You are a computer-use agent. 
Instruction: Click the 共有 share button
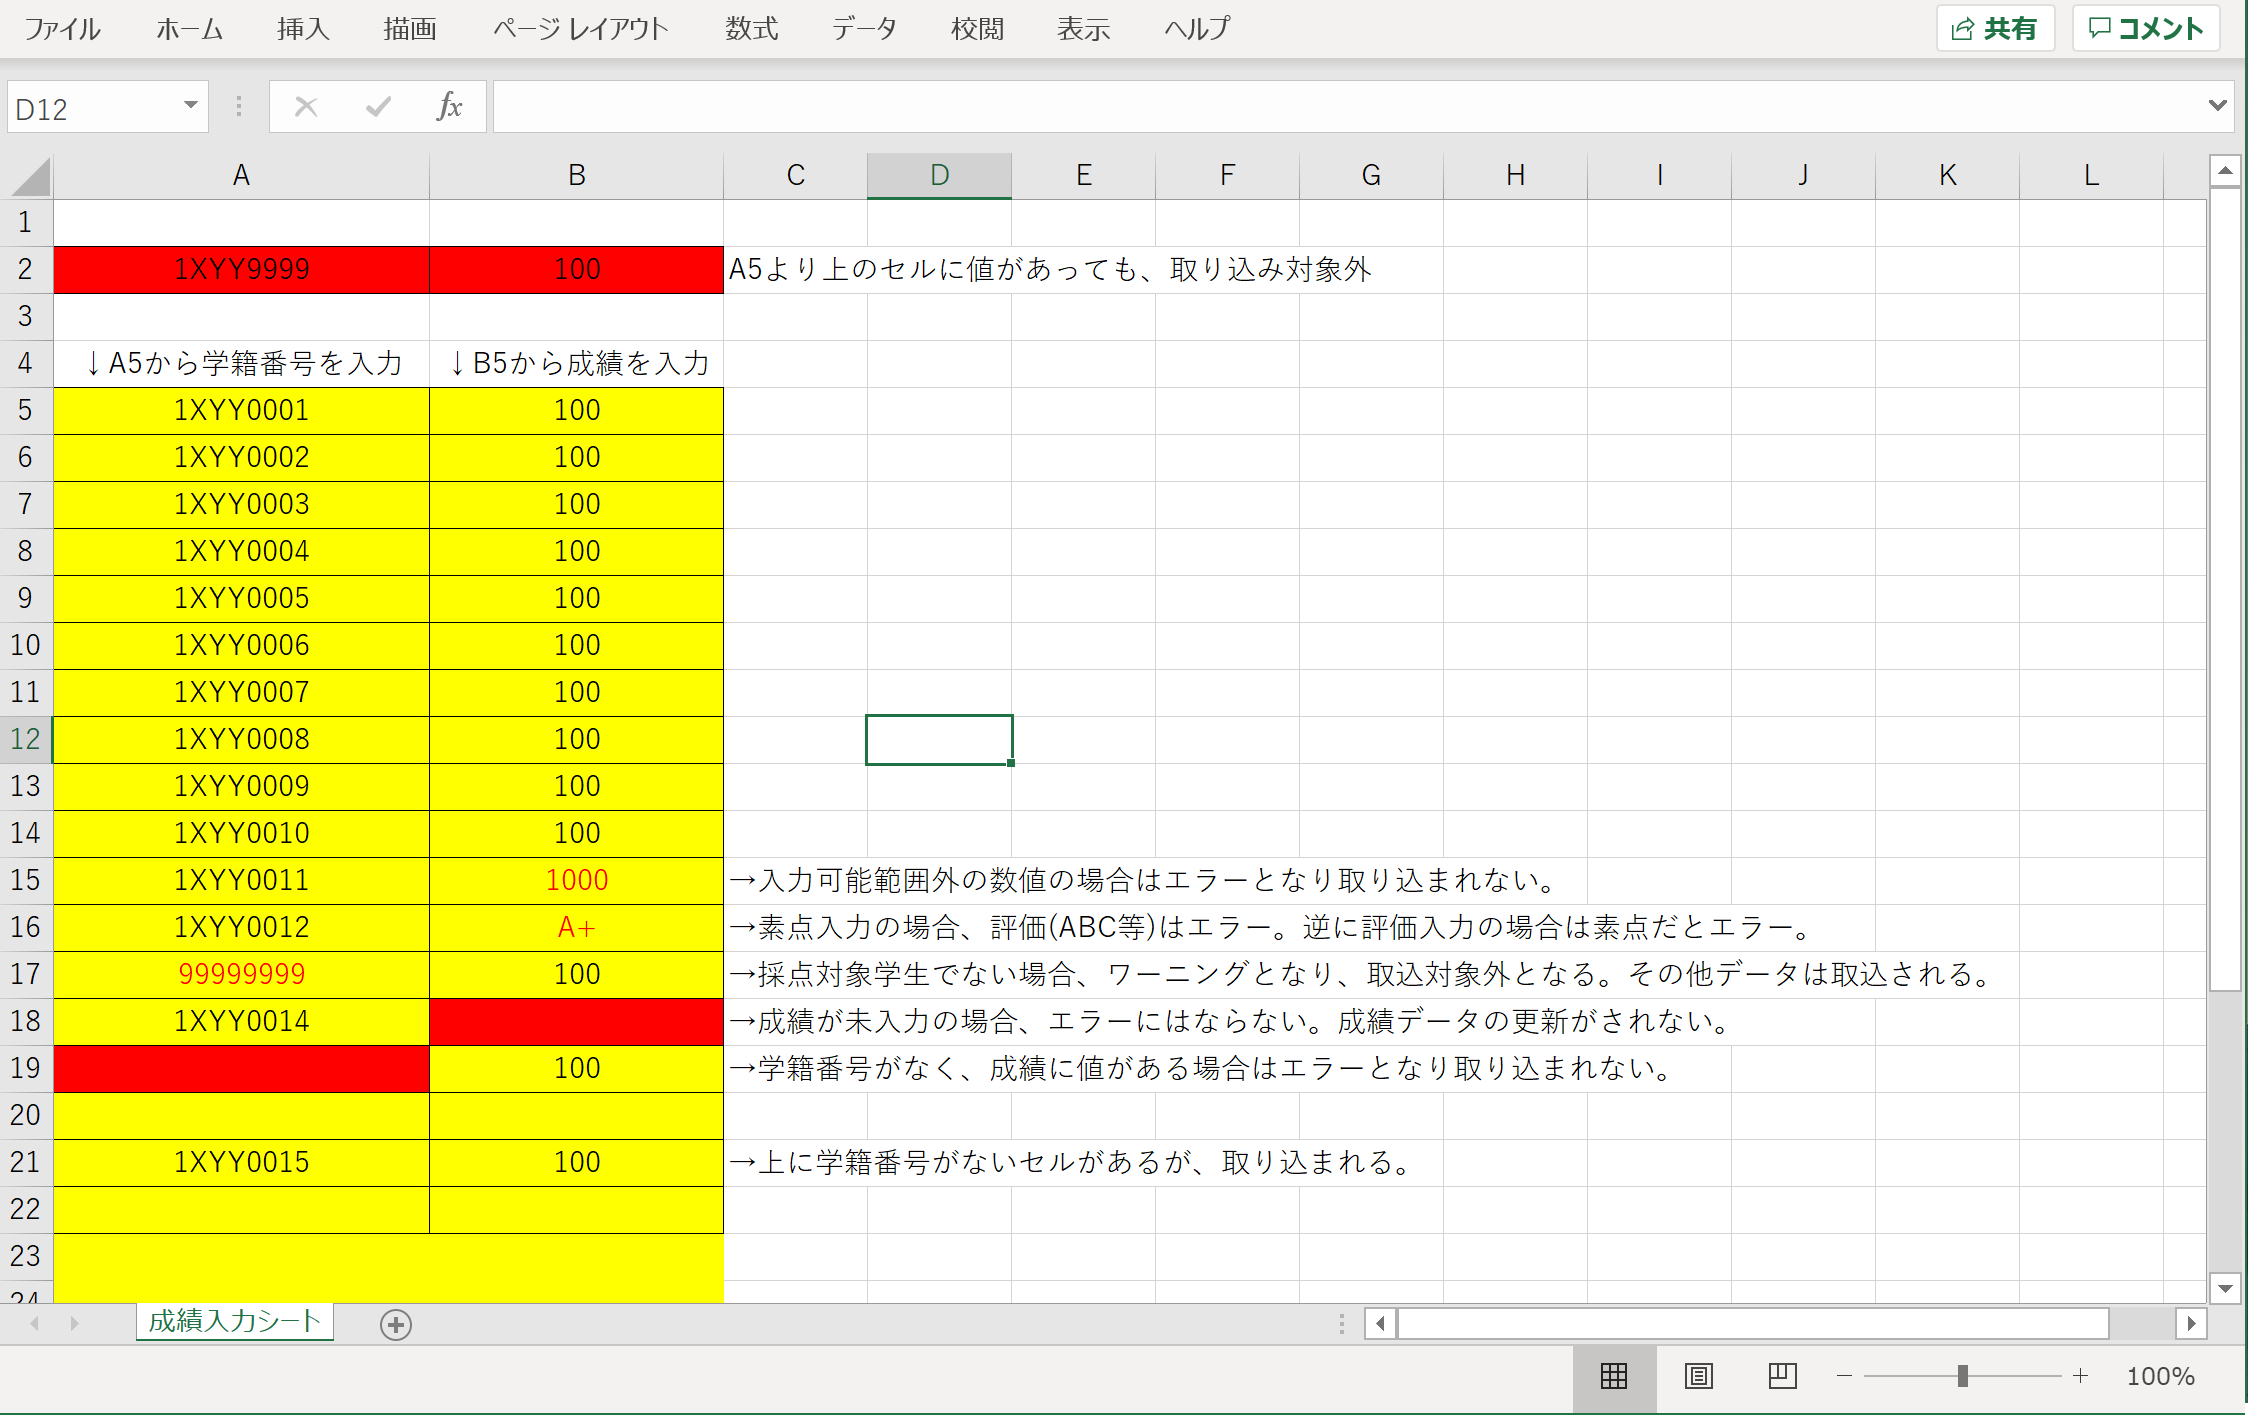[1995, 28]
